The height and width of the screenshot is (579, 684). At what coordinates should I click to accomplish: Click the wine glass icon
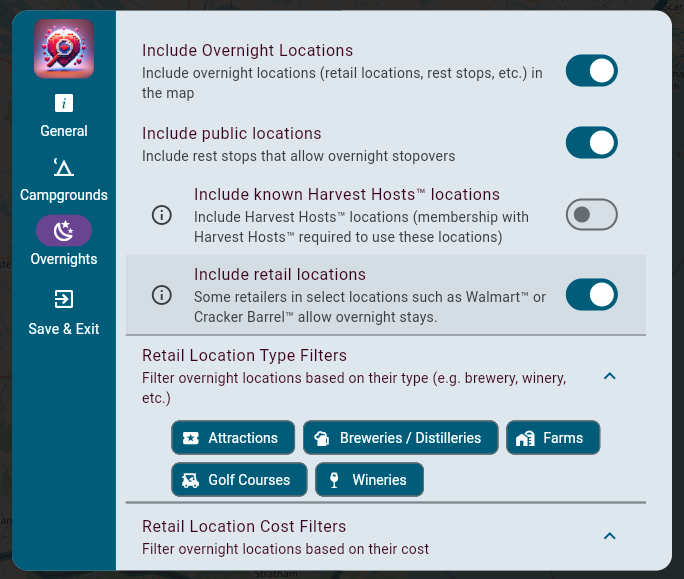(x=333, y=480)
